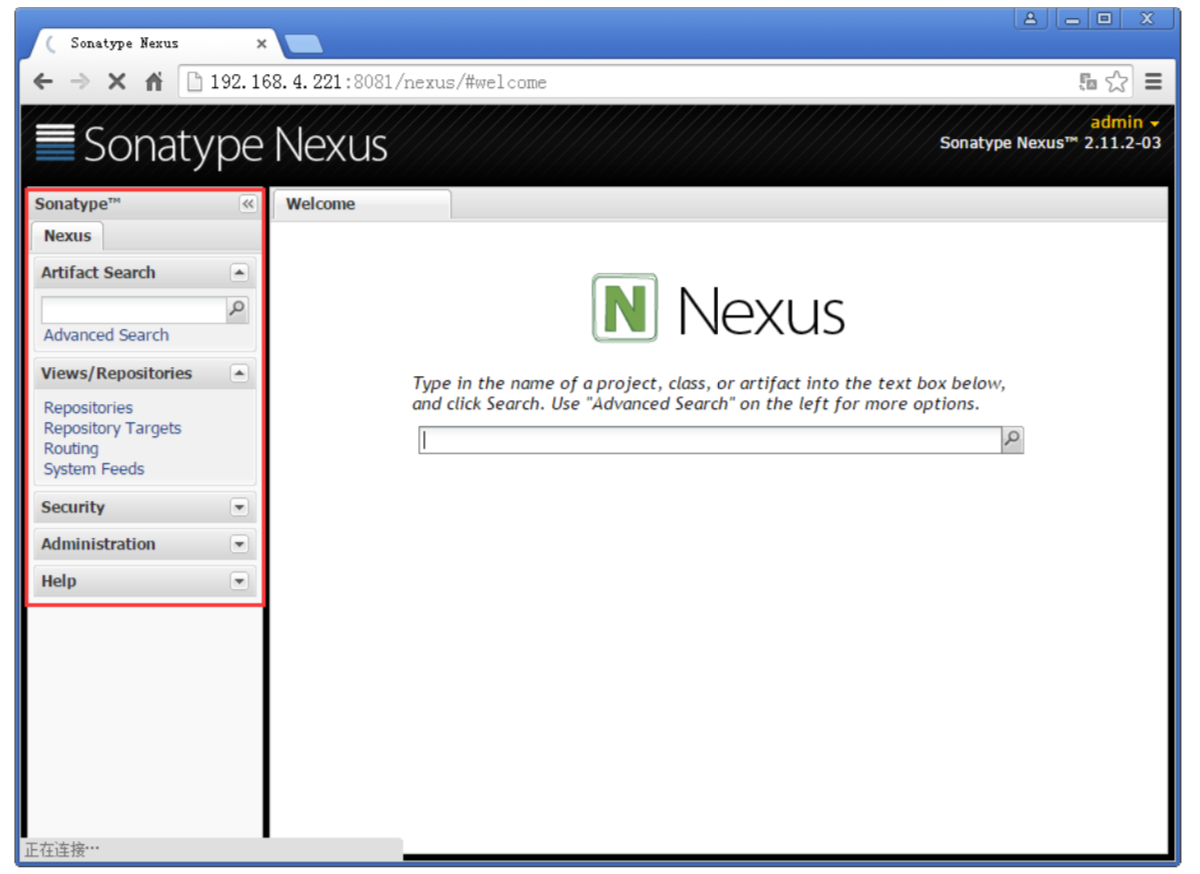Go to the browser home page icon
This screenshot has width=1200, height=874.
(154, 82)
